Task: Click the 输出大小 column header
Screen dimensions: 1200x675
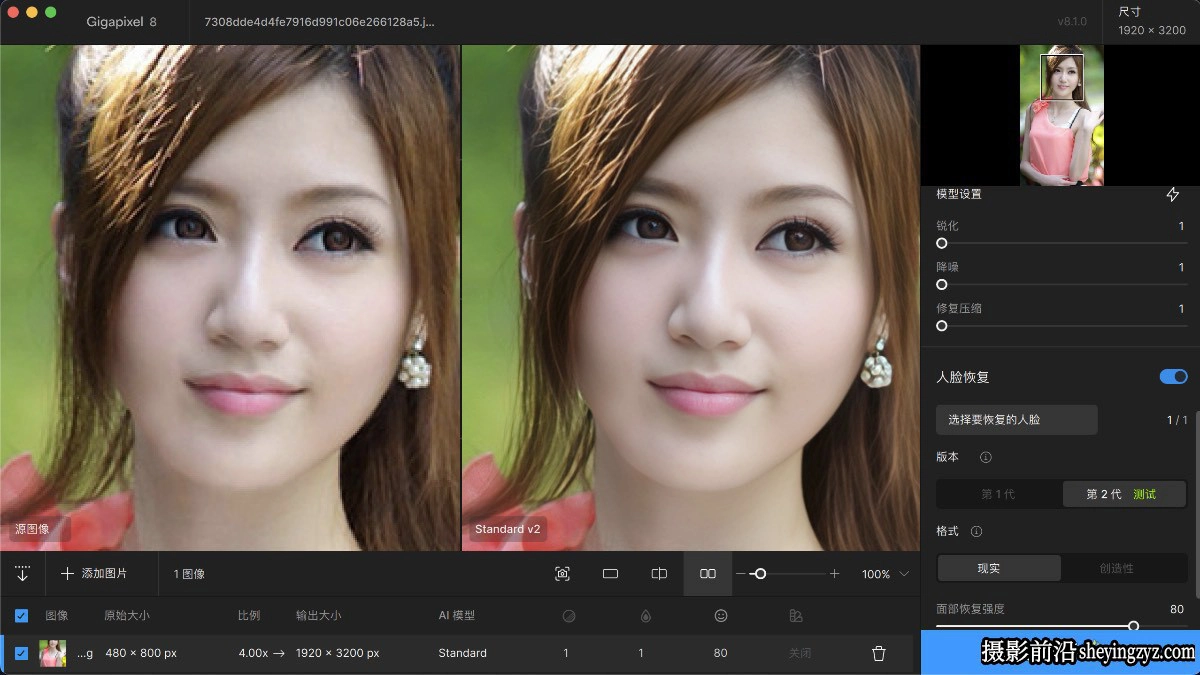Action: [318, 616]
